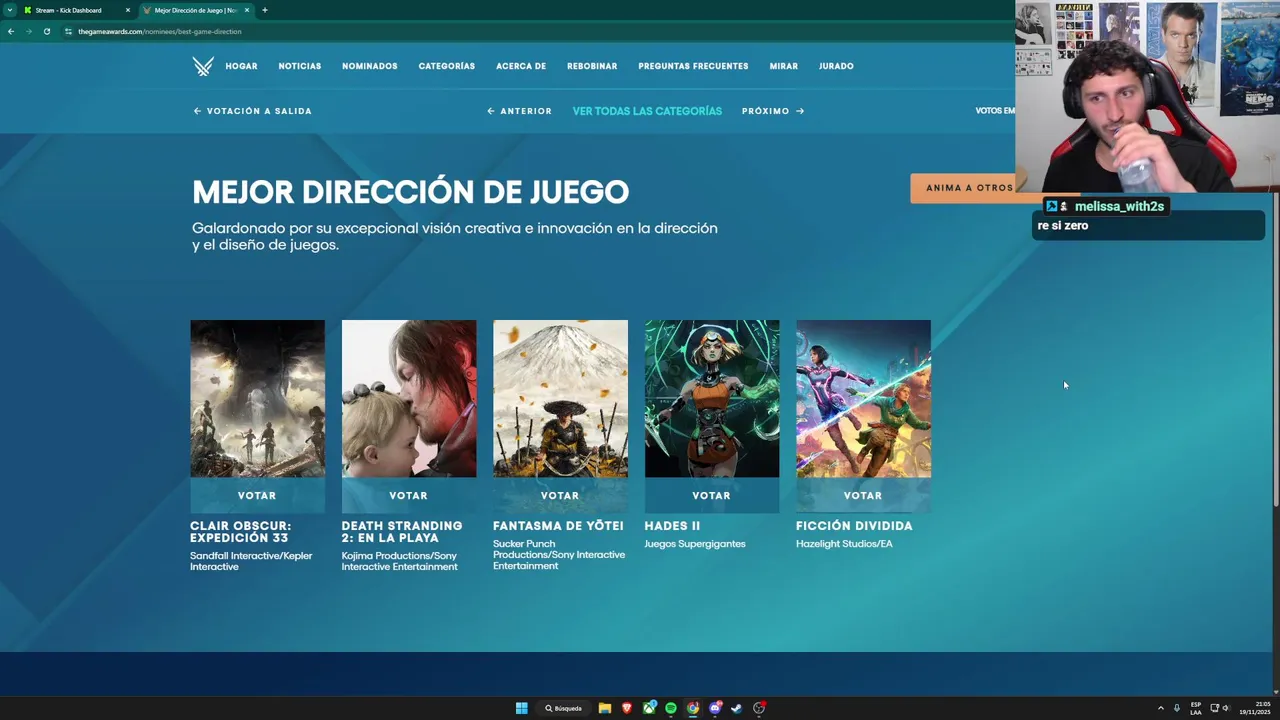The image size is (1280, 720).
Task: Click FANTASMA DE YŌTEI title text
Action: 558,526
